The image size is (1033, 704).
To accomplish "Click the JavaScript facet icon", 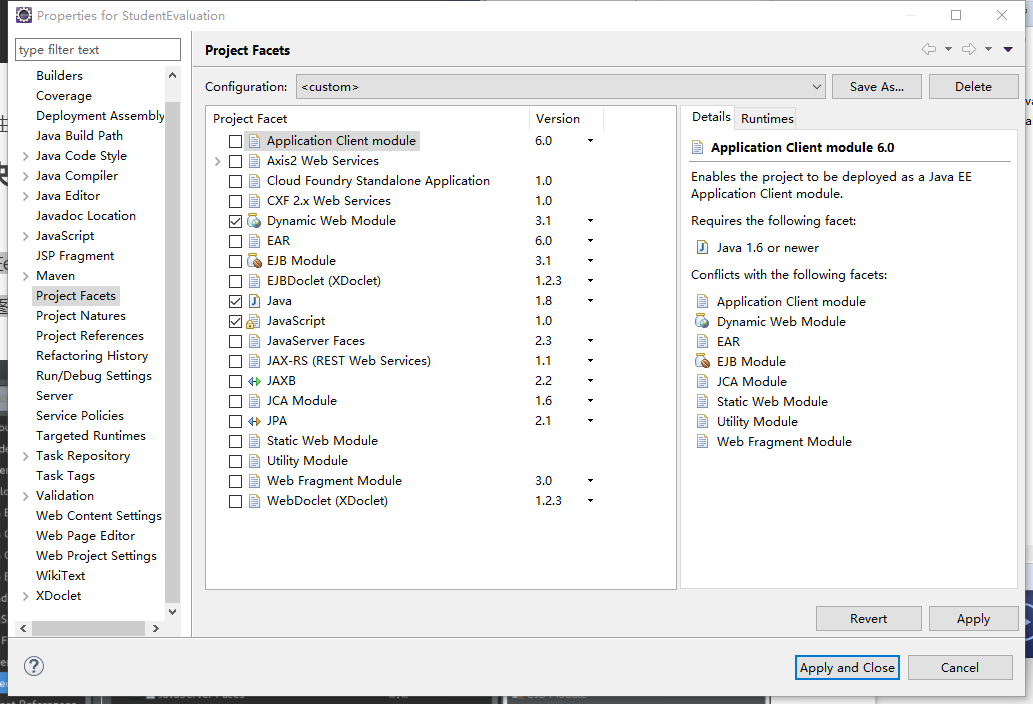I will pyautogui.click(x=254, y=321).
